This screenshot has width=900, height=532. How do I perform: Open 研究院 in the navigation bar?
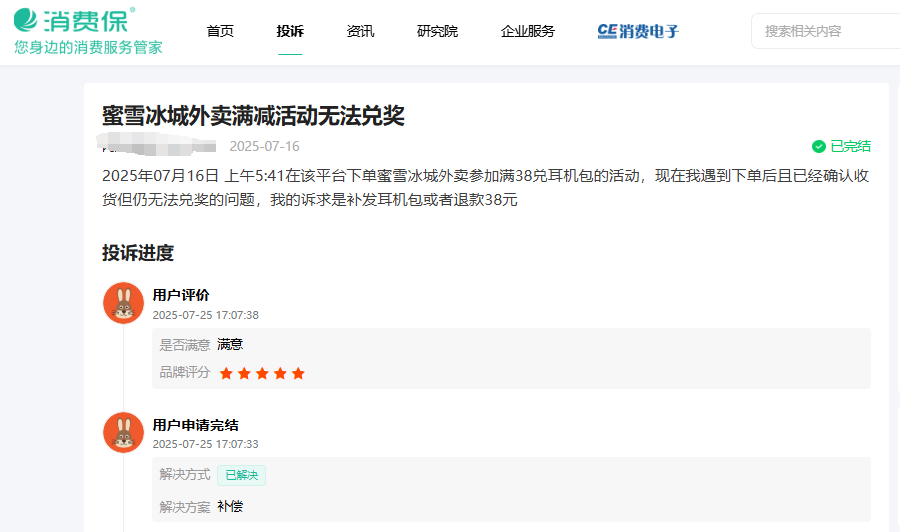[x=437, y=31]
